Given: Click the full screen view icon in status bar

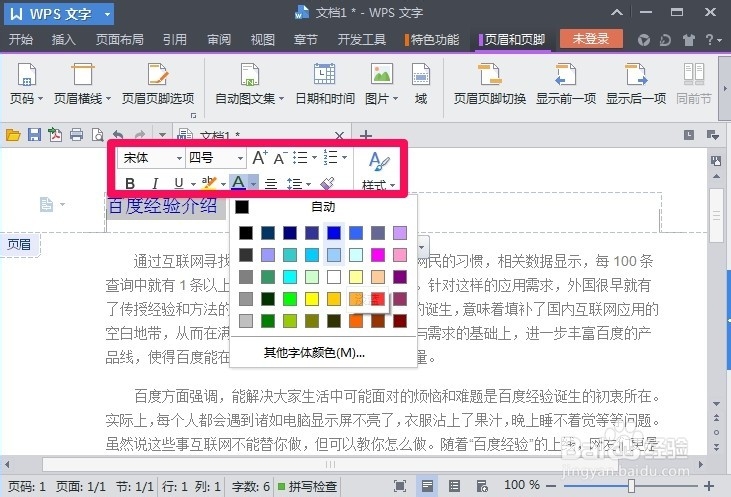Looking at the screenshot, I should pyautogui.click(x=400, y=486).
